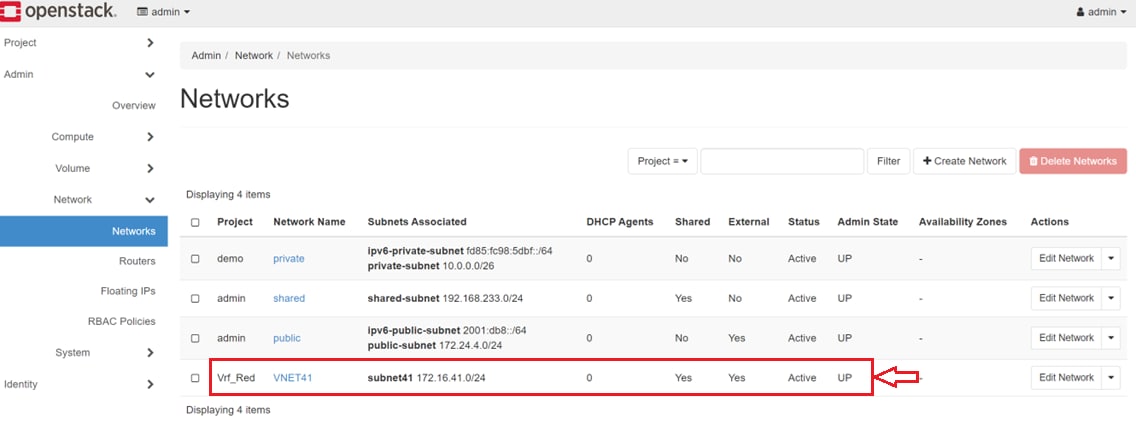Click the Network Name column header
1136x436 pixels.
tap(309, 222)
